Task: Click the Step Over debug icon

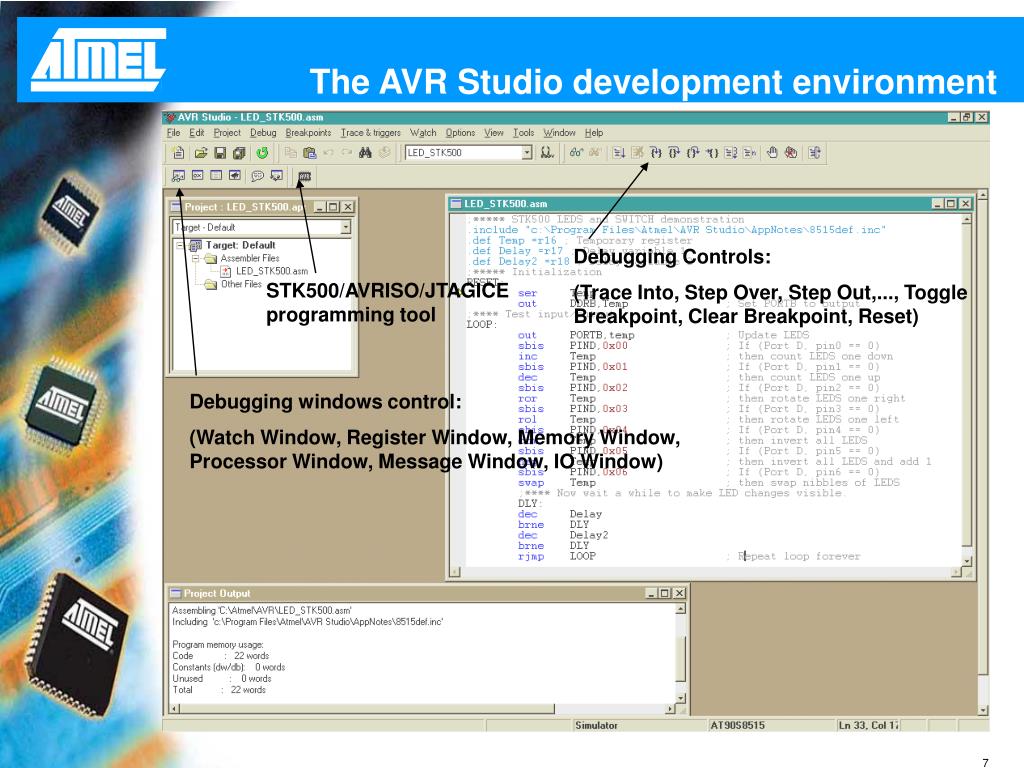Action: pyautogui.click(x=675, y=153)
